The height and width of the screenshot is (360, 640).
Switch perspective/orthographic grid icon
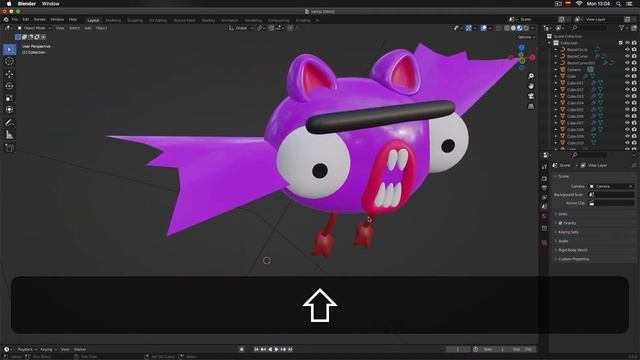tap(531, 107)
